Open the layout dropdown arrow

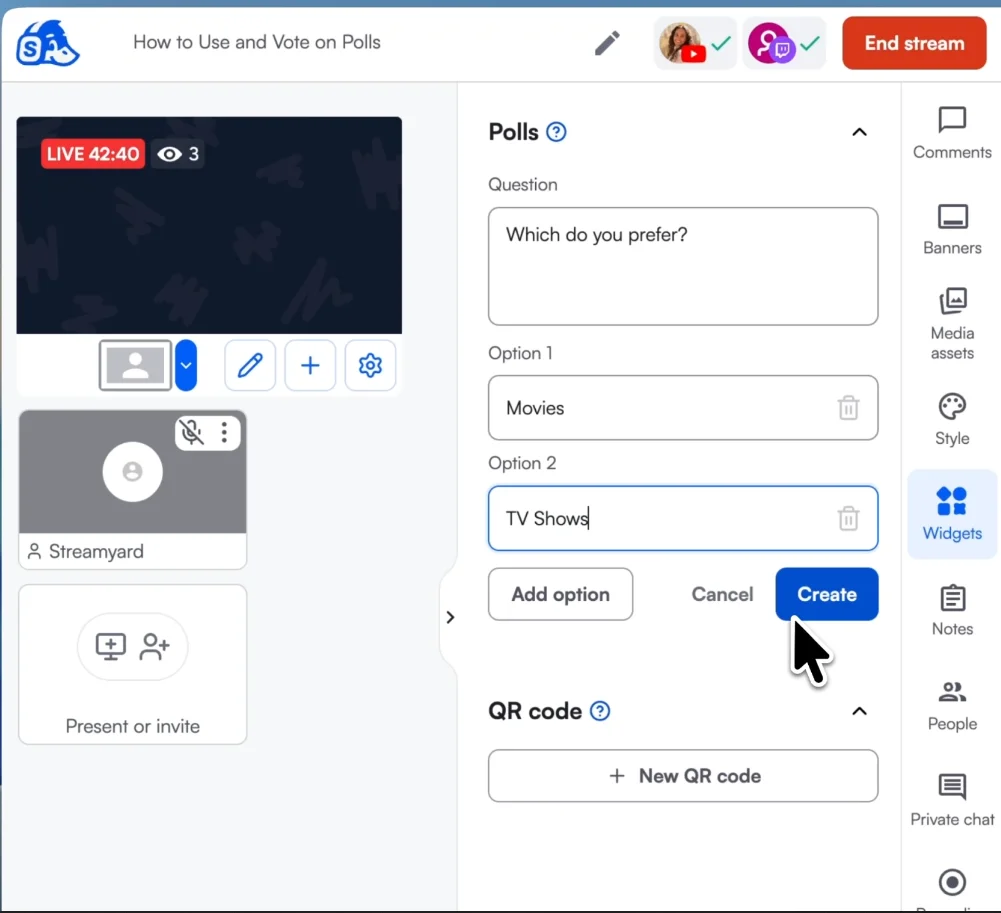coord(186,365)
